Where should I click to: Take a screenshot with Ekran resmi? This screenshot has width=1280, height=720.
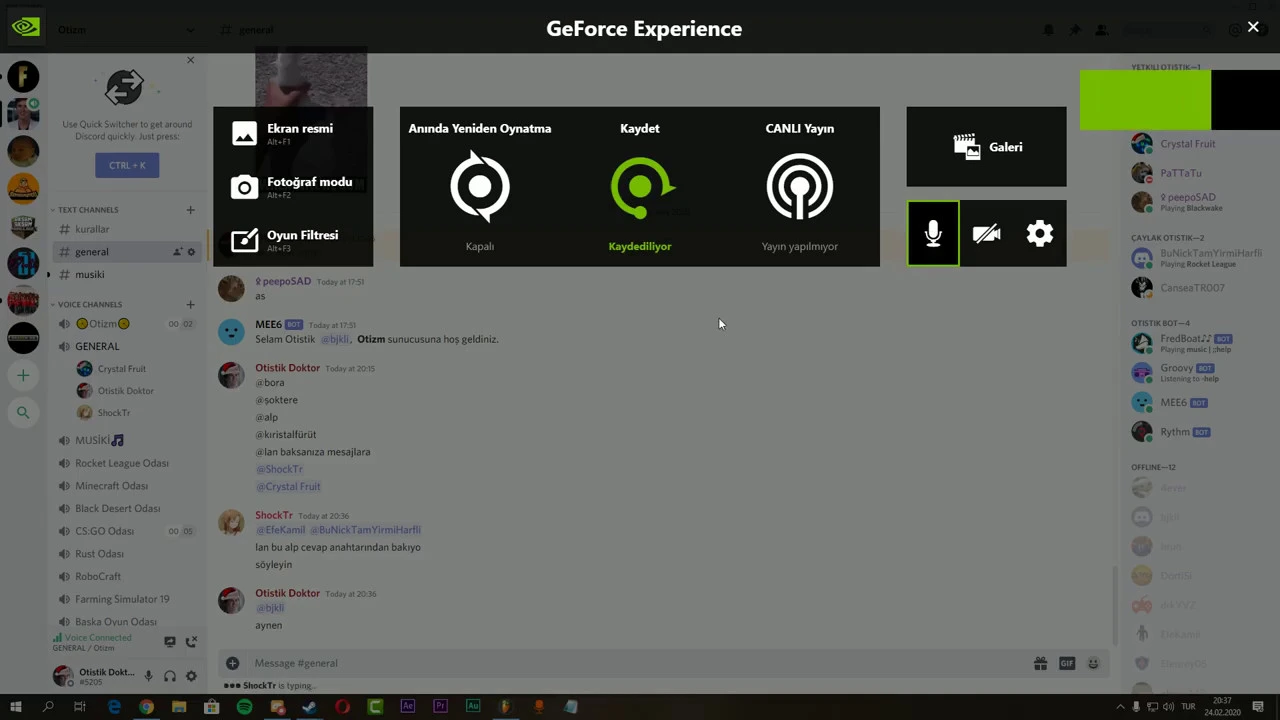pyautogui.click(x=292, y=133)
